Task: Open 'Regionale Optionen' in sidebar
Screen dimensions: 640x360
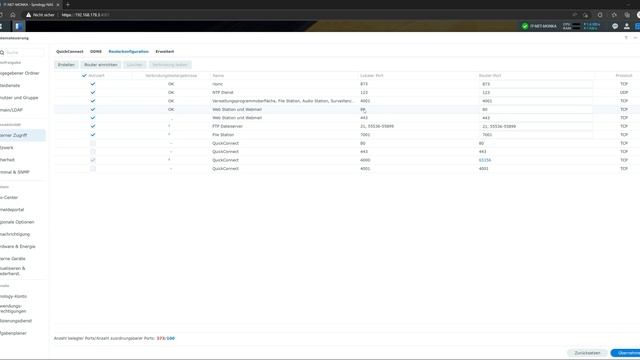Action: pyautogui.click(x=17, y=222)
